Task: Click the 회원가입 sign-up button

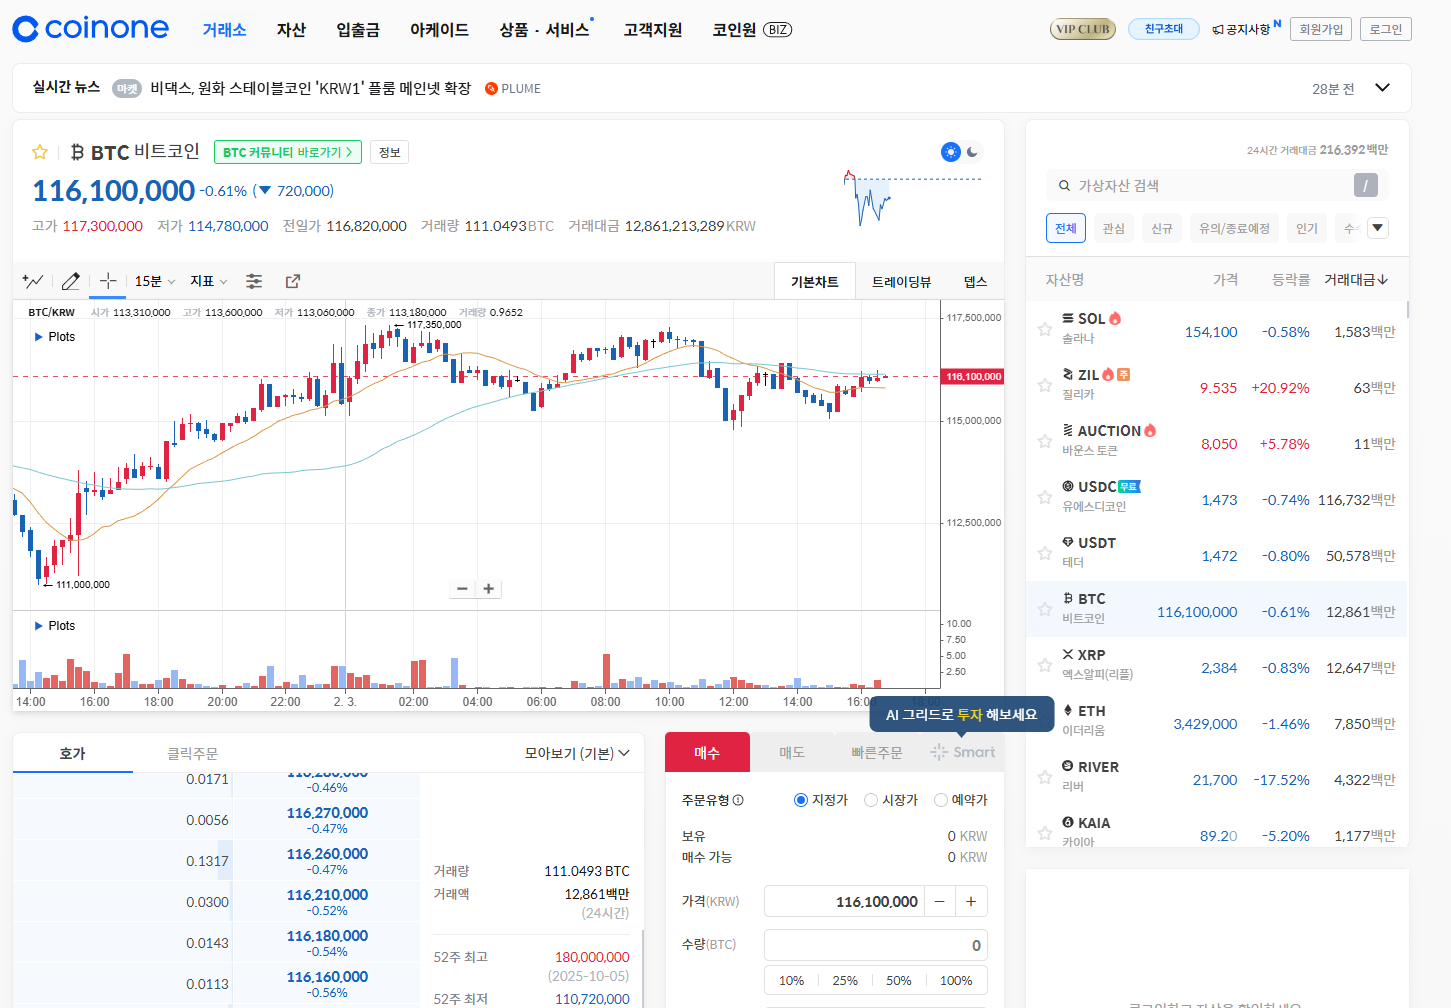Action: pyautogui.click(x=1321, y=29)
